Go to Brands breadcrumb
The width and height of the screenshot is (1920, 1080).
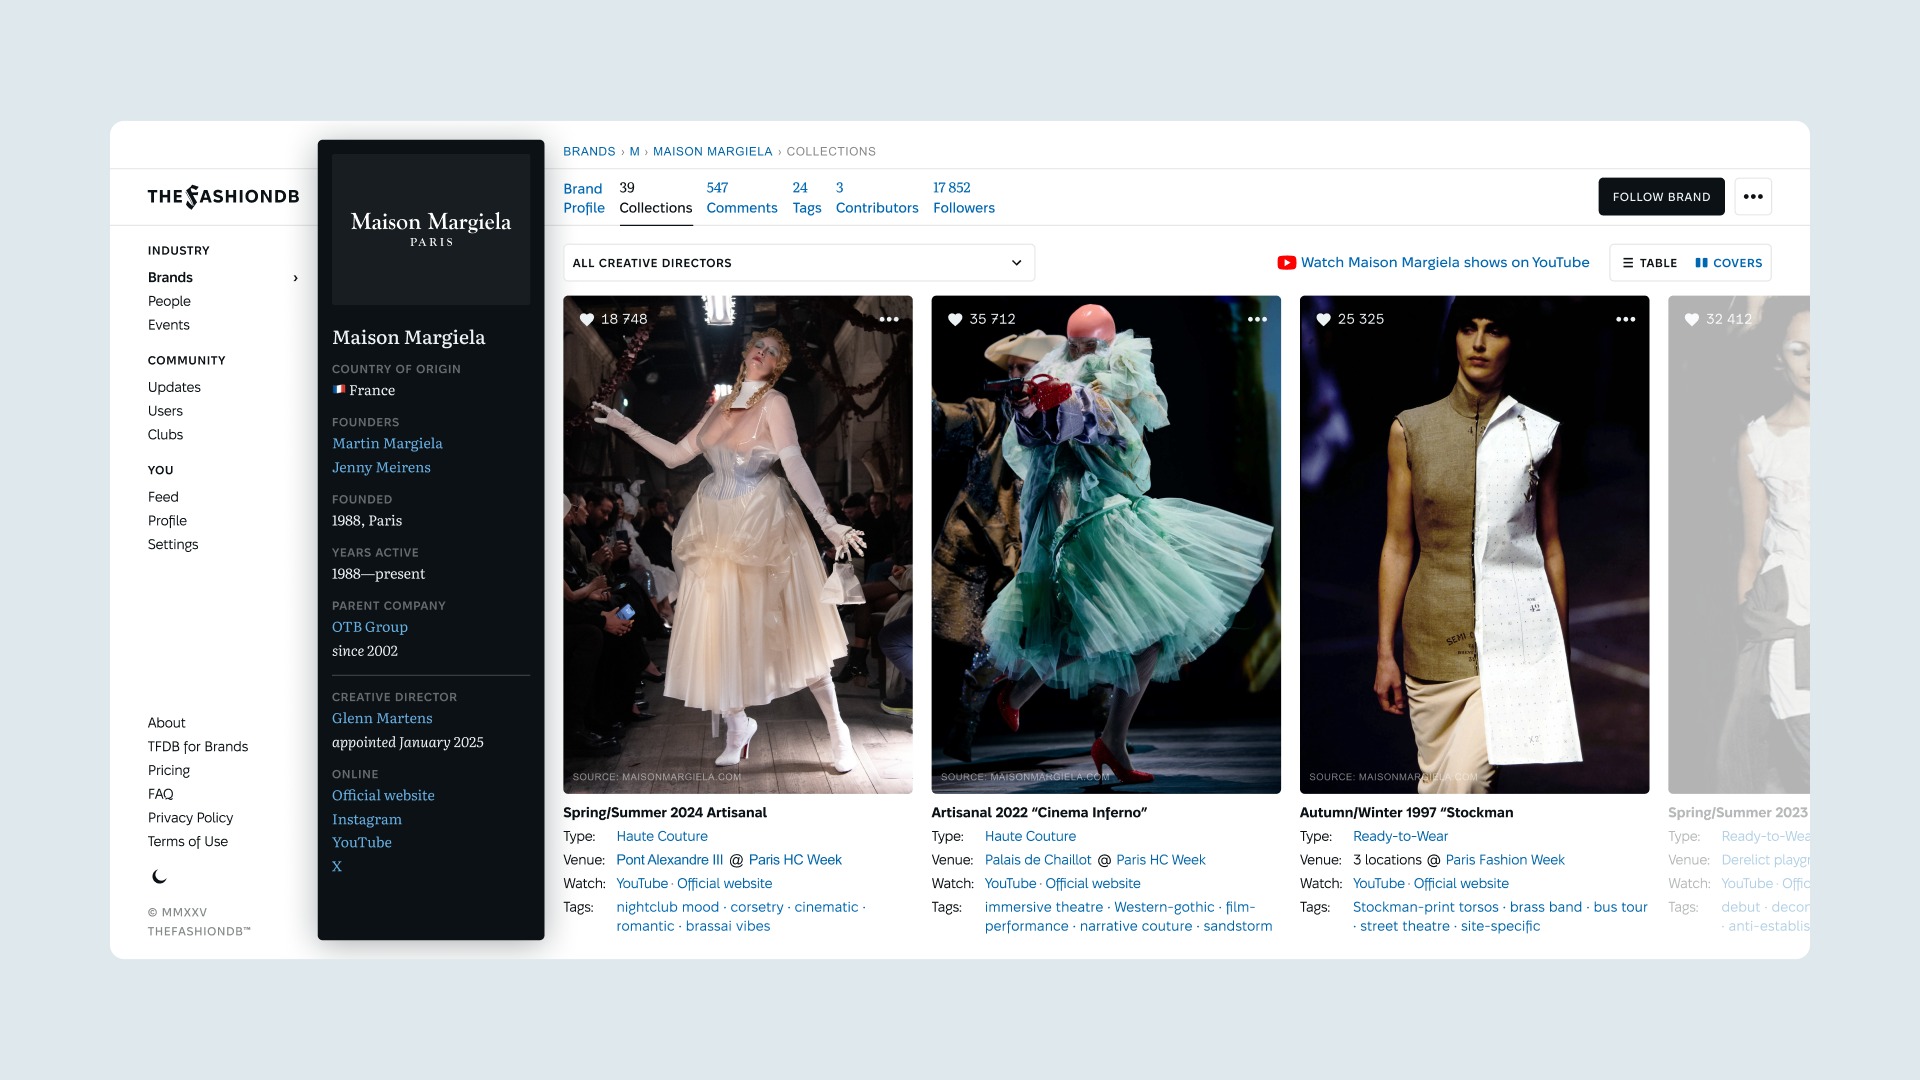tap(589, 151)
